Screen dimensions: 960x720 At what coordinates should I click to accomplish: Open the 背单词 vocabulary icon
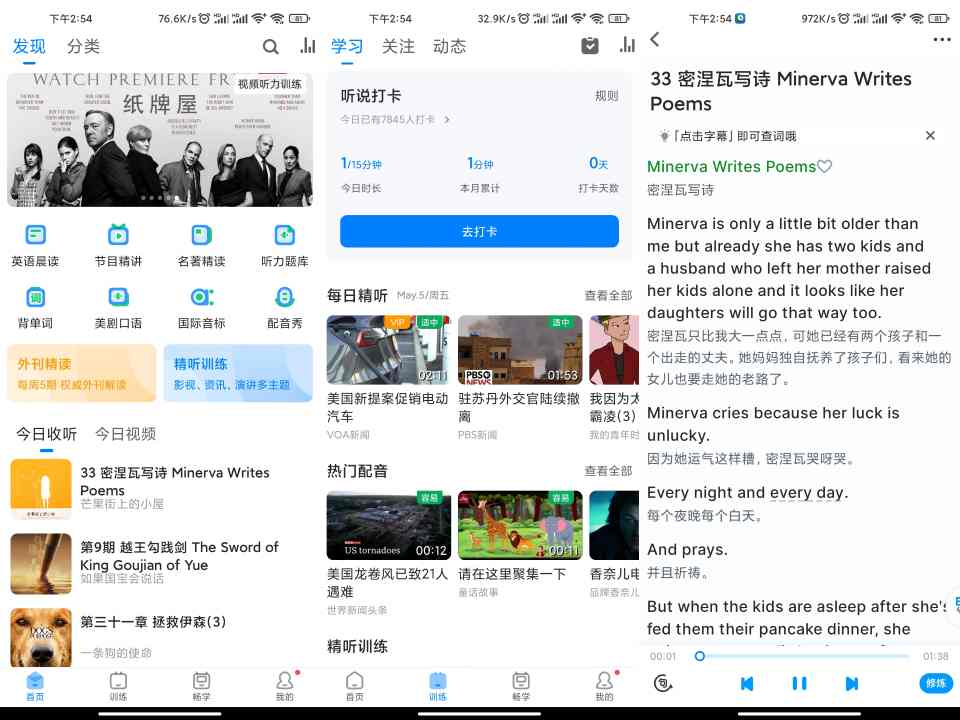coord(35,298)
